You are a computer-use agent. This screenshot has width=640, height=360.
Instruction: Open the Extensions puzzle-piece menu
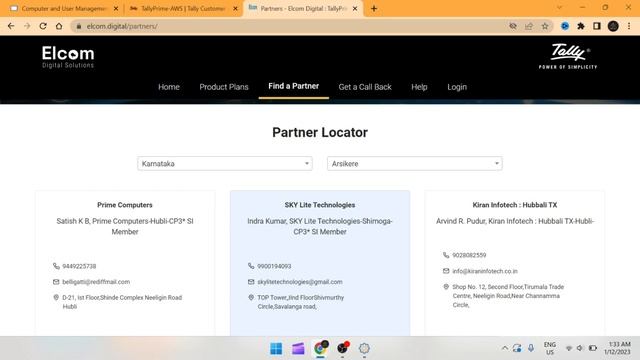coord(581,26)
